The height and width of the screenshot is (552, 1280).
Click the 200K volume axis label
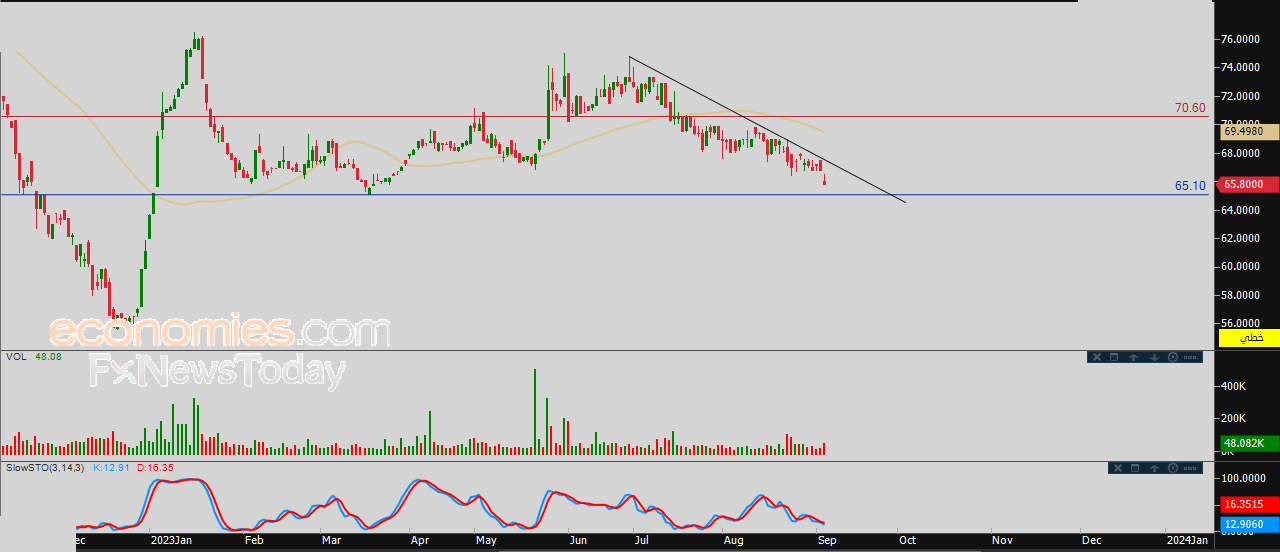pos(1235,418)
